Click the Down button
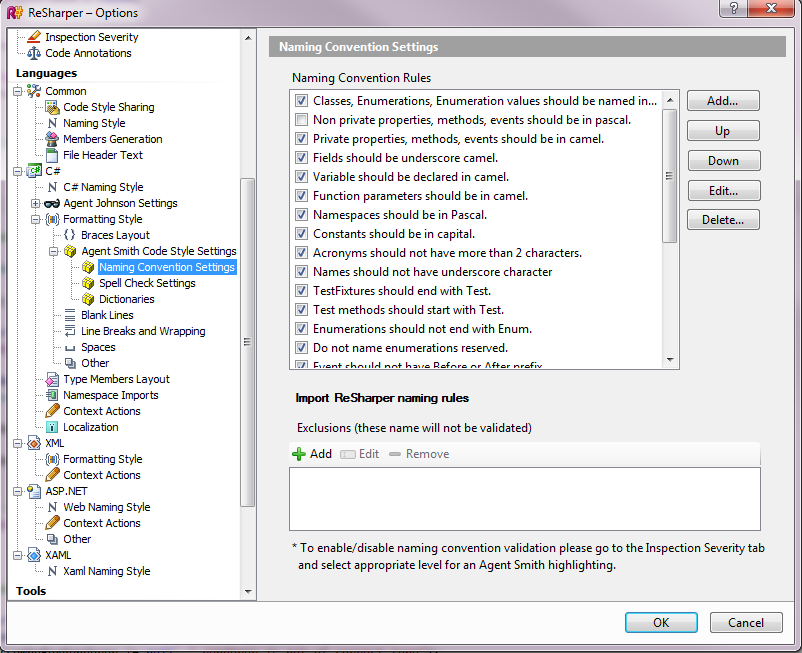The width and height of the screenshot is (802, 653). (x=723, y=161)
